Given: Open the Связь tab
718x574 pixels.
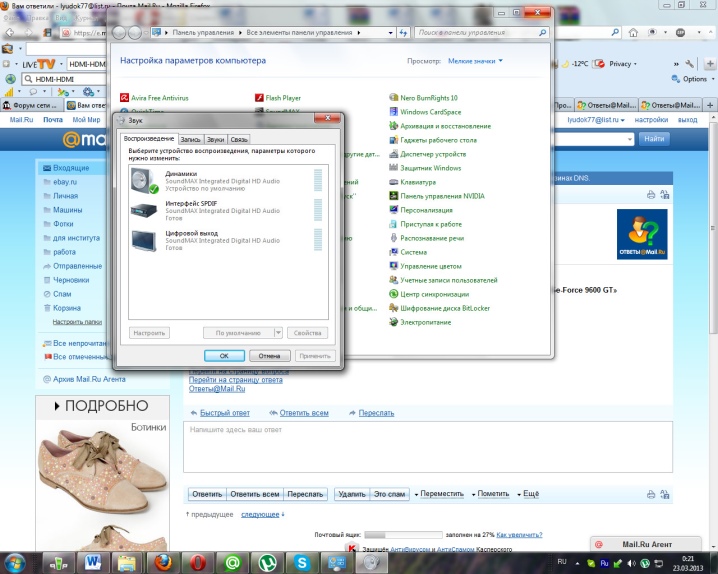Looking at the screenshot, I should pos(239,140).
